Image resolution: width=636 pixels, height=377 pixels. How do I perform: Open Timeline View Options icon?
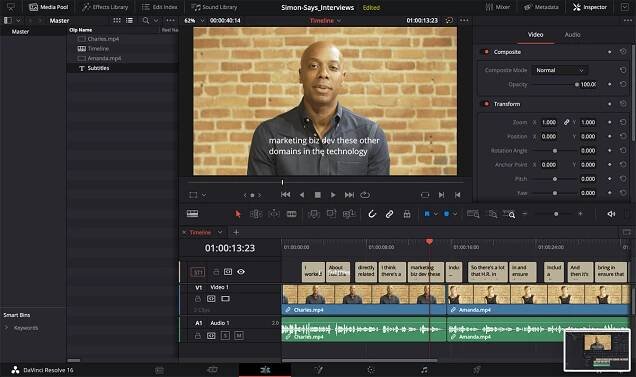coord(192,213)
